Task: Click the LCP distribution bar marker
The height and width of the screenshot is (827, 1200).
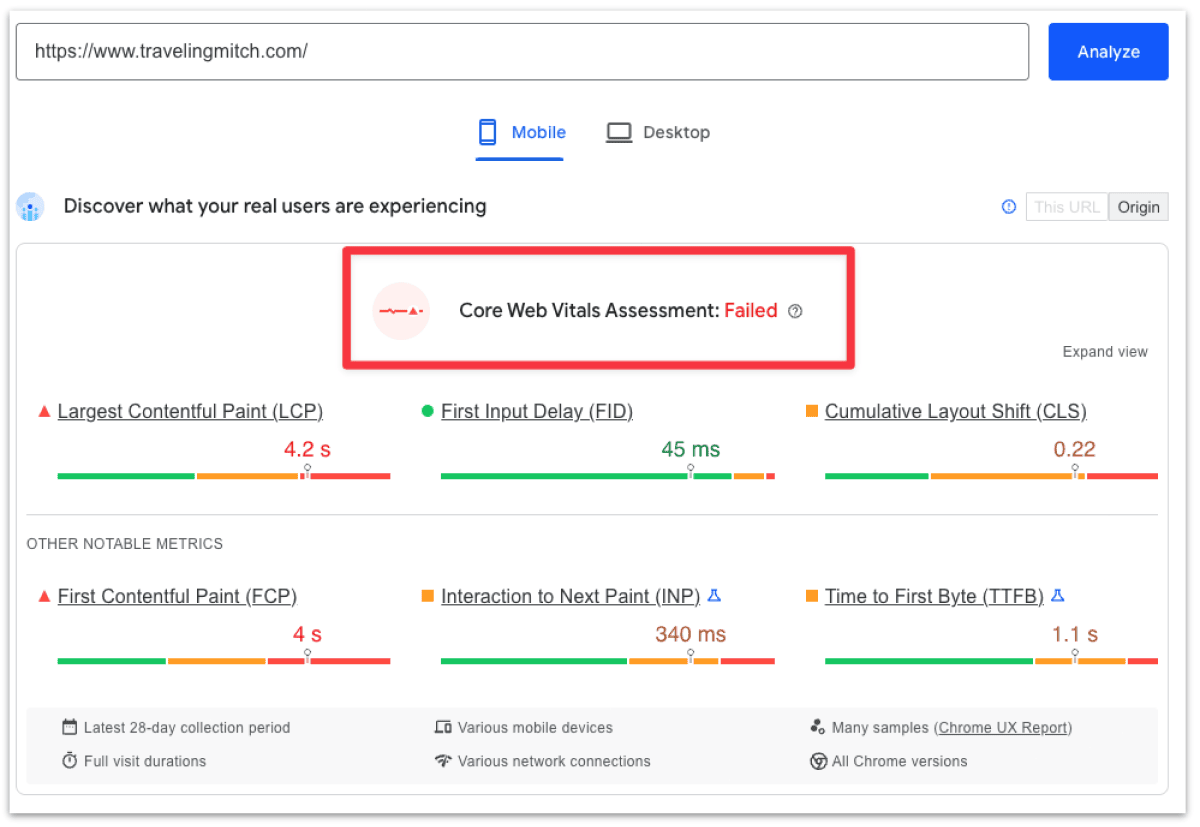Action: [307, 471]
